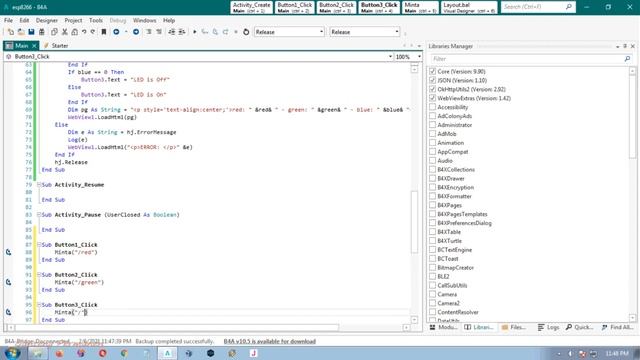Run the project with the play icon
This screenshot has height=360, width=640.
tap(195, 32)
